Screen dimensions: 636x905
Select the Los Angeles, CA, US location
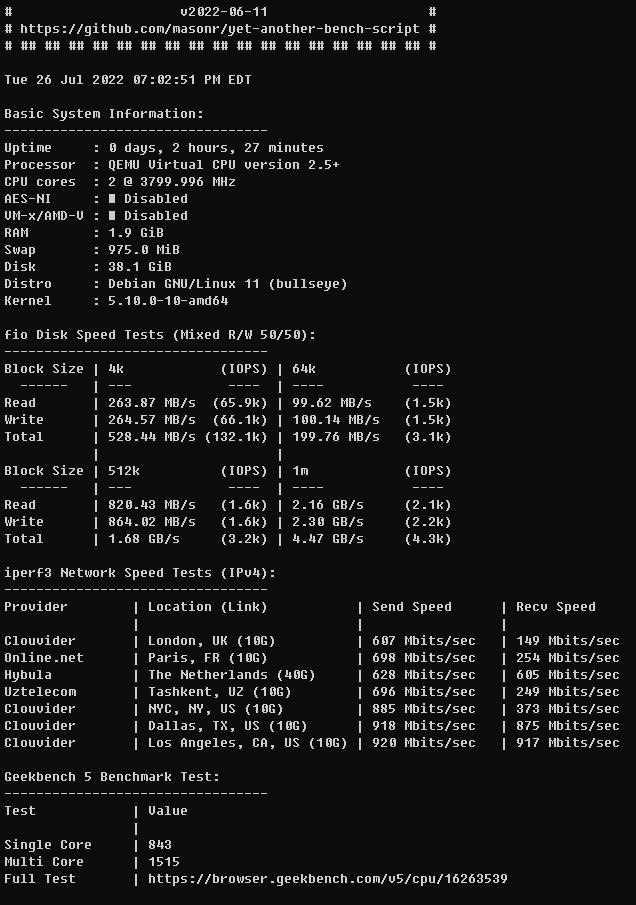click(247, 743)
